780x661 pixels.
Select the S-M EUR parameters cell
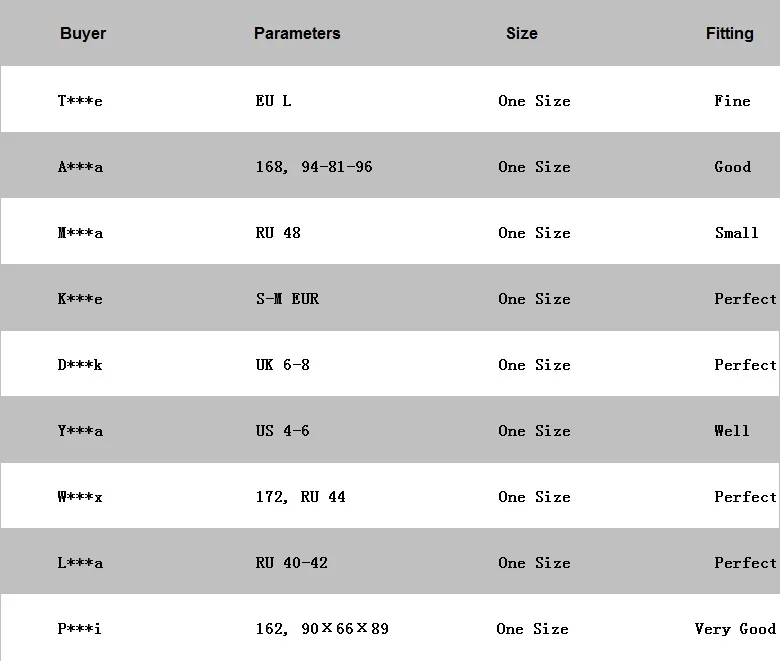click(x=288, y=299)
